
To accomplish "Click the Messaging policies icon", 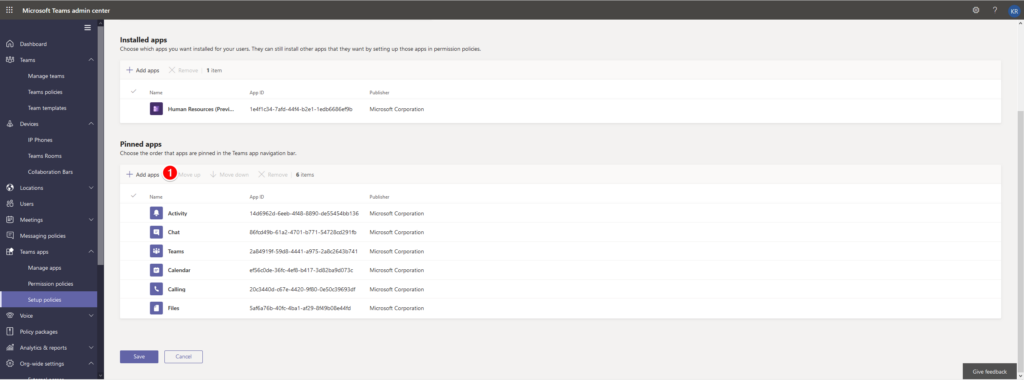I will point(10,236).
